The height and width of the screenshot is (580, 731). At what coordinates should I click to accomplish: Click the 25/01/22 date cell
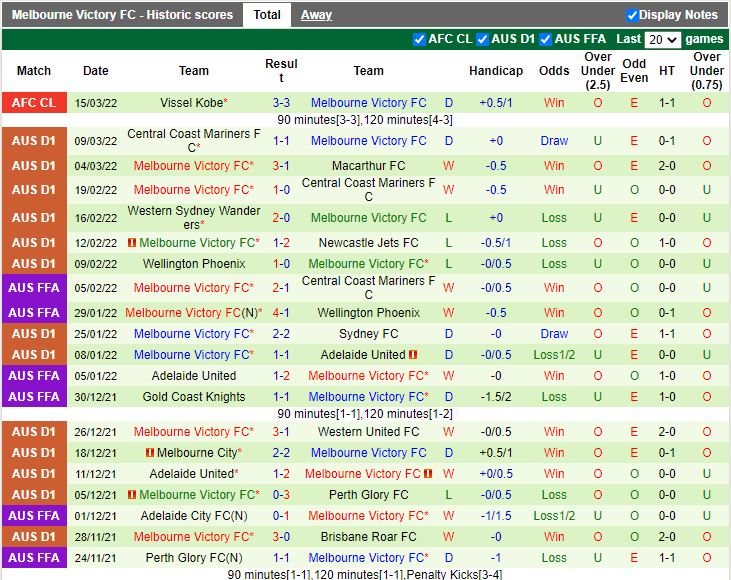click(96, 334)
